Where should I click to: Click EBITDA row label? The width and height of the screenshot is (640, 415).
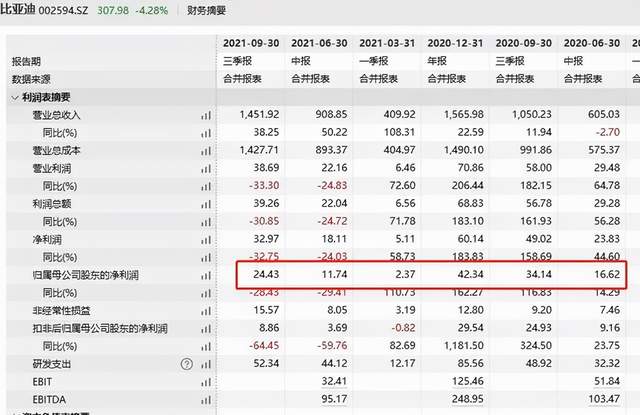pyautogui.click(x=49, y=400)
